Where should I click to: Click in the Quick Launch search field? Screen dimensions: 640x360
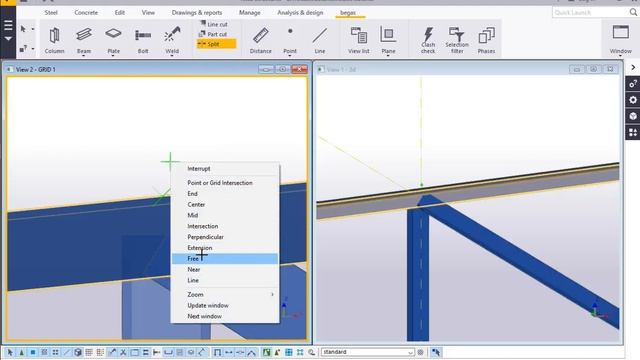[x=591, y=13]
